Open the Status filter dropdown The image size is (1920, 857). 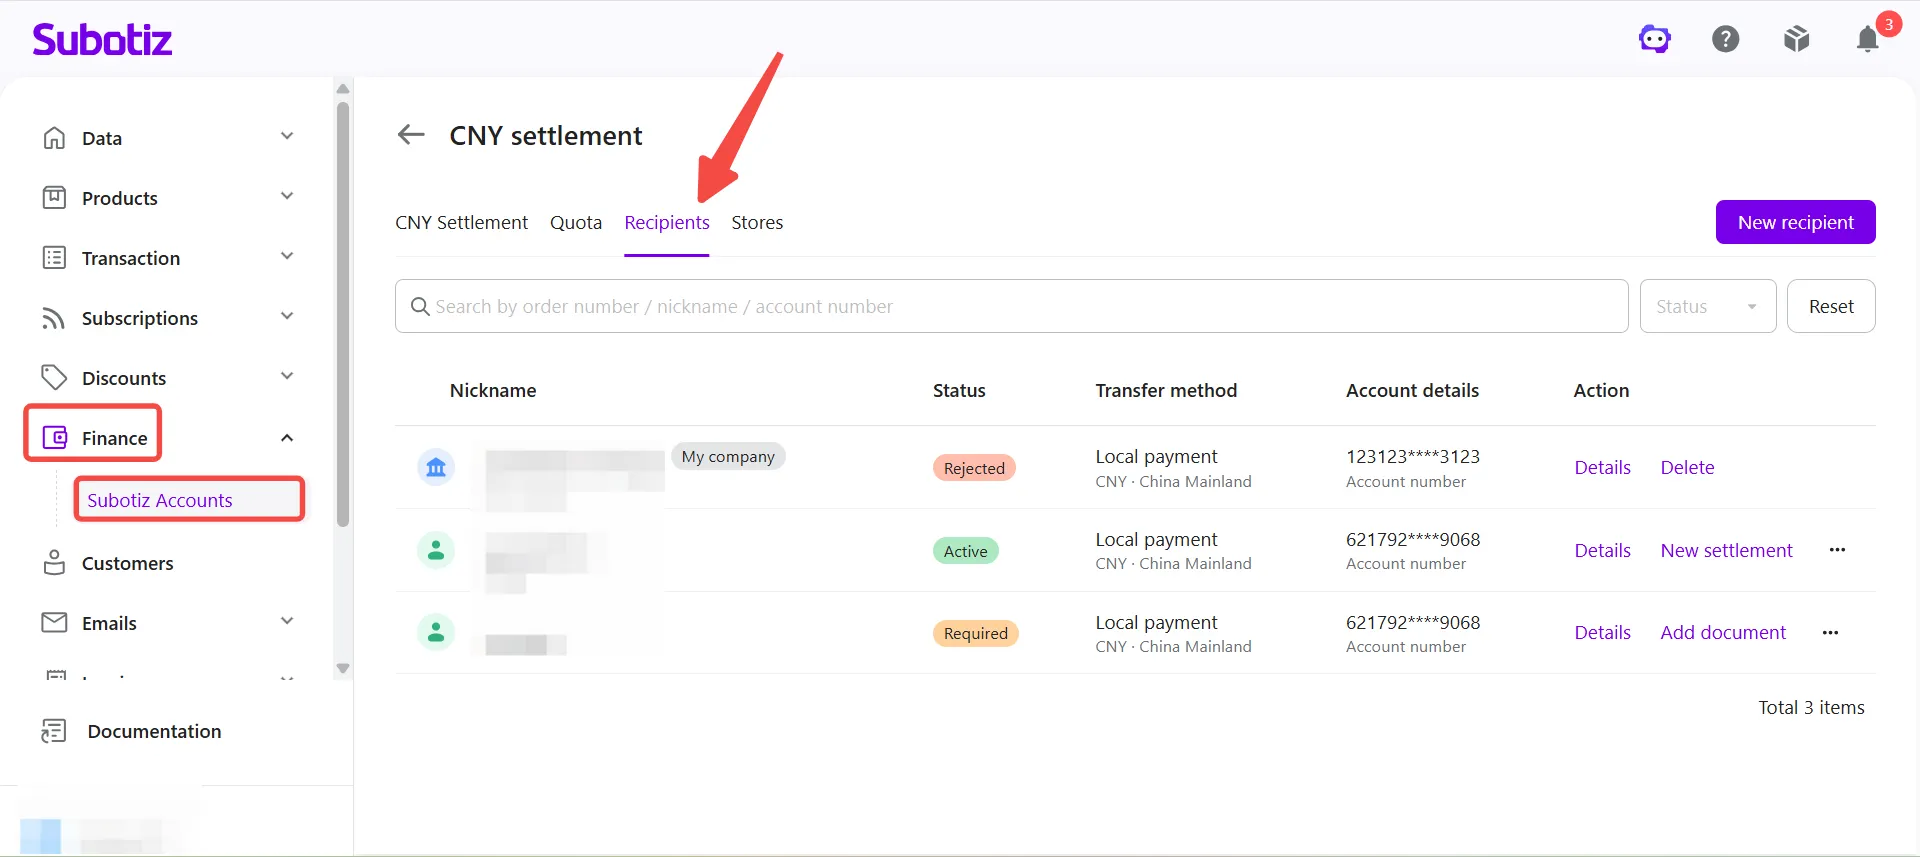[1707, 306]
